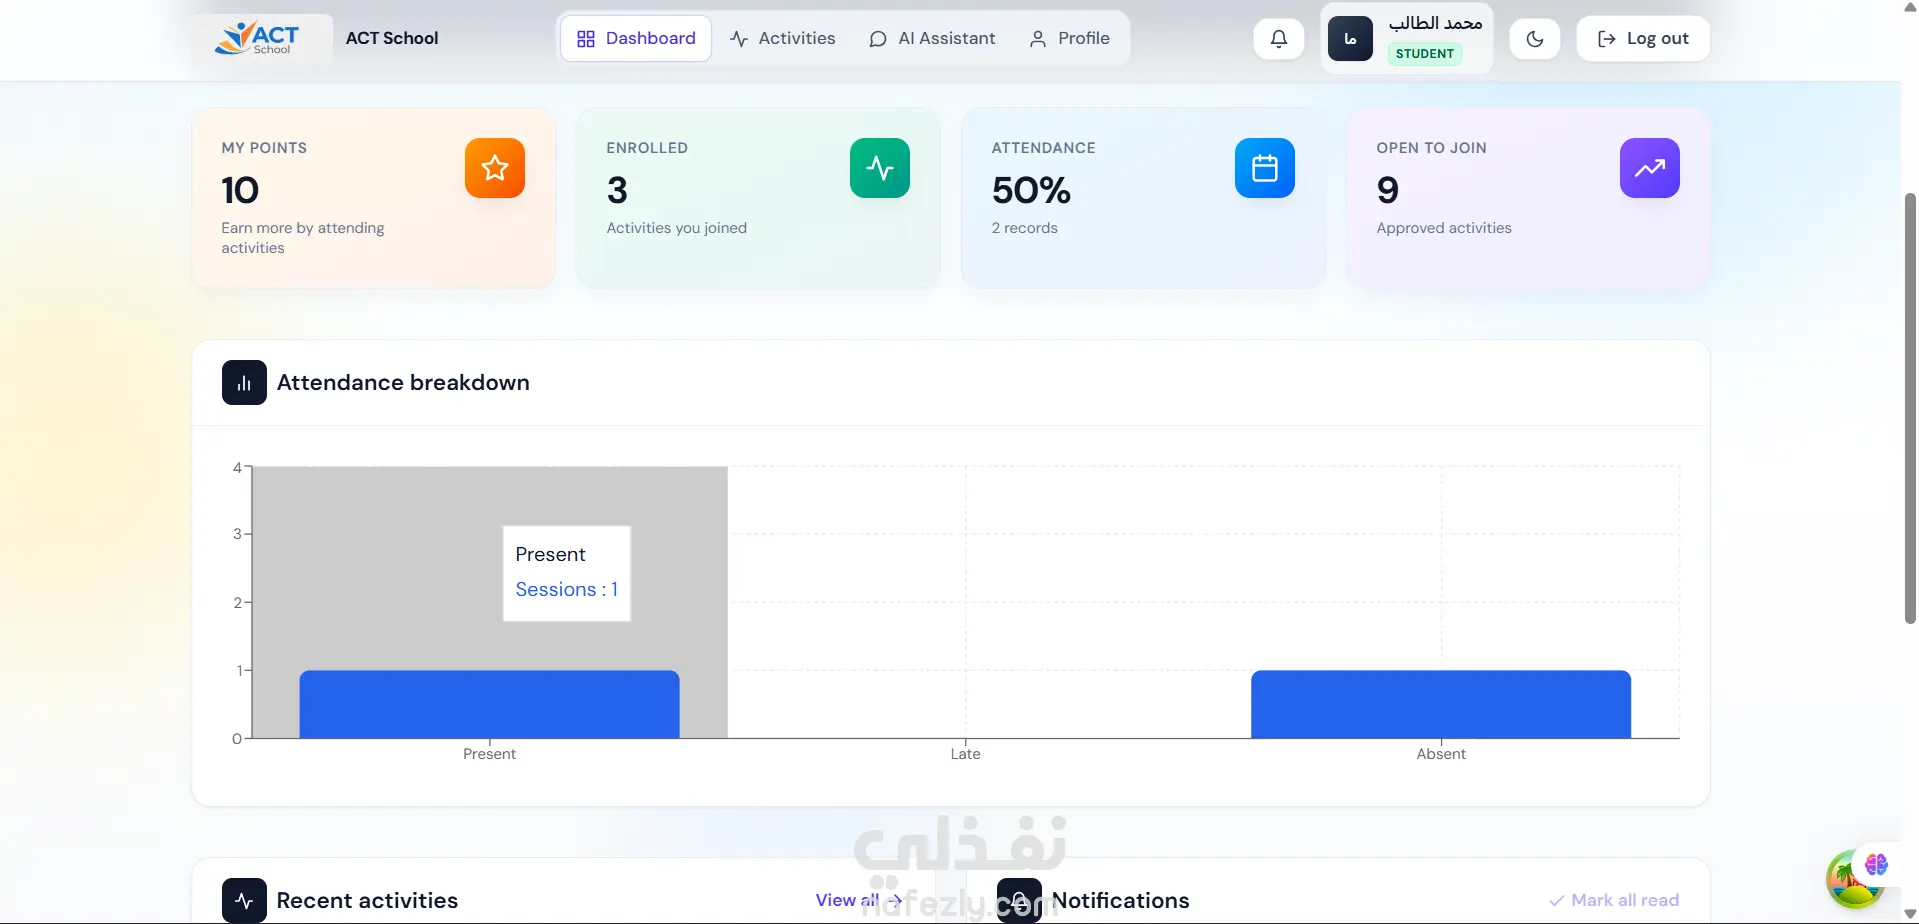Click the green pulse icon in Enrolled
This screenshot has height=924, width=1919.
[x=880, y=168]
